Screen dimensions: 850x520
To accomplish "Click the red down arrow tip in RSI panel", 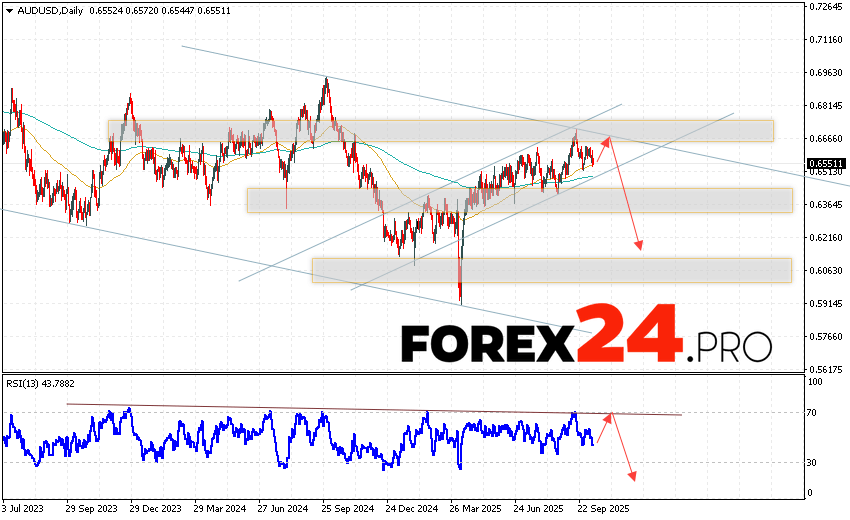I will pos(632,476).
